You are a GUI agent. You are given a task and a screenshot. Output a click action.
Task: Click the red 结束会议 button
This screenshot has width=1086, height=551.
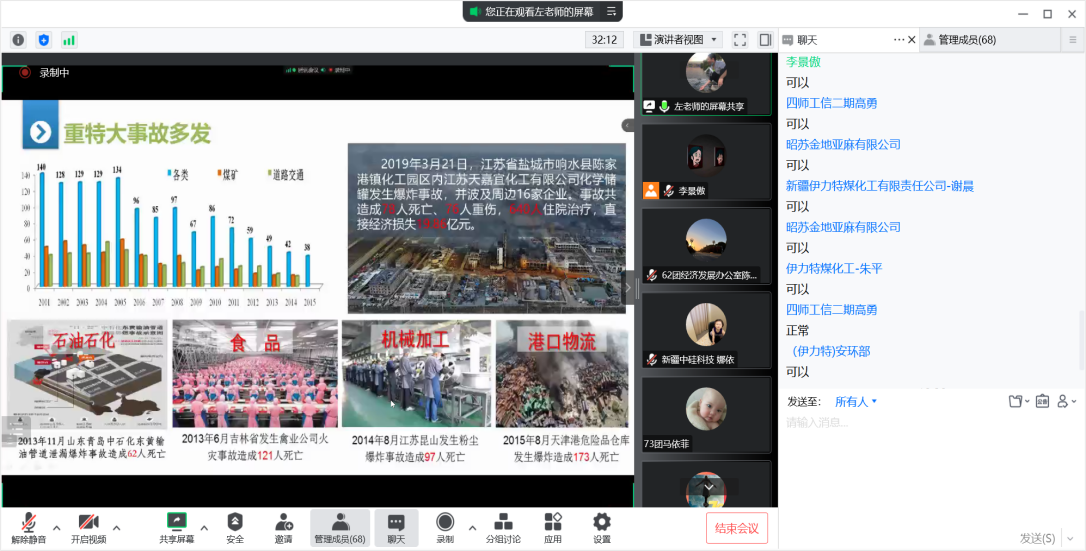[736, 528]
